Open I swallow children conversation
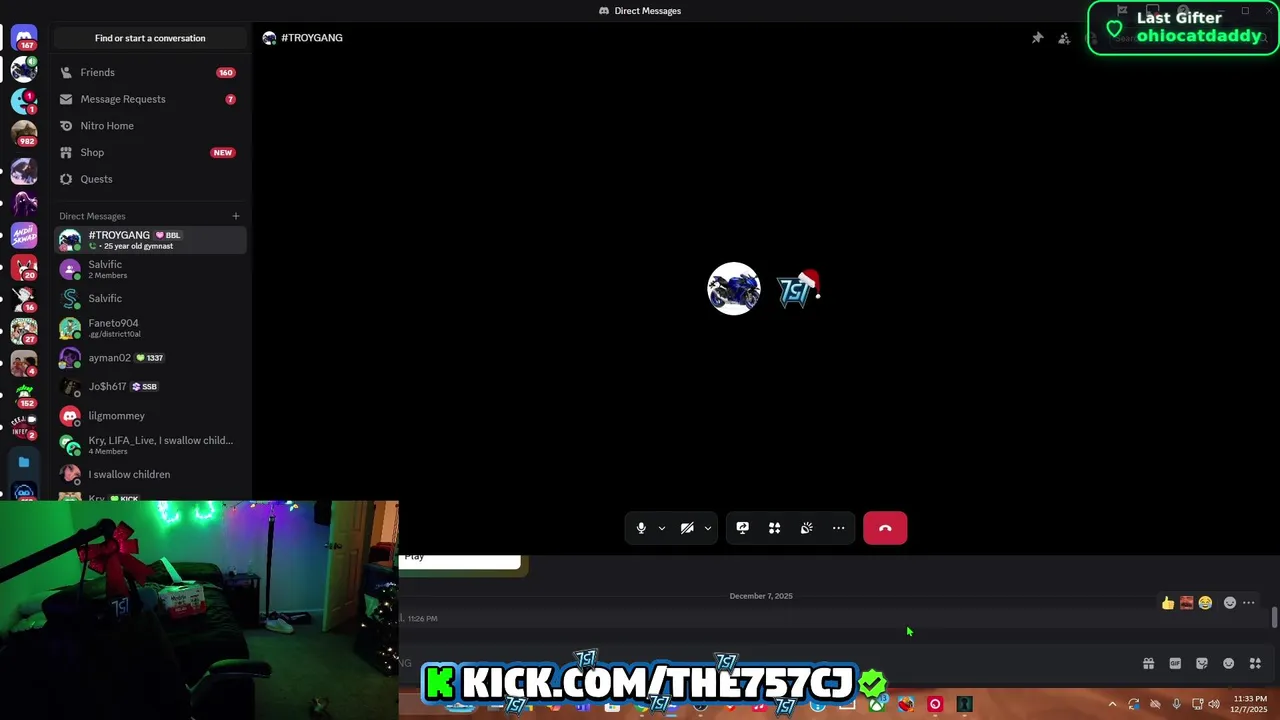 point(150,474)
